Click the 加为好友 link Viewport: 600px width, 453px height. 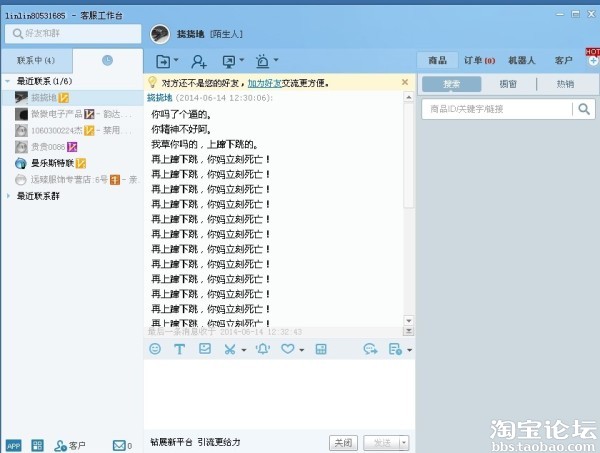264,83
